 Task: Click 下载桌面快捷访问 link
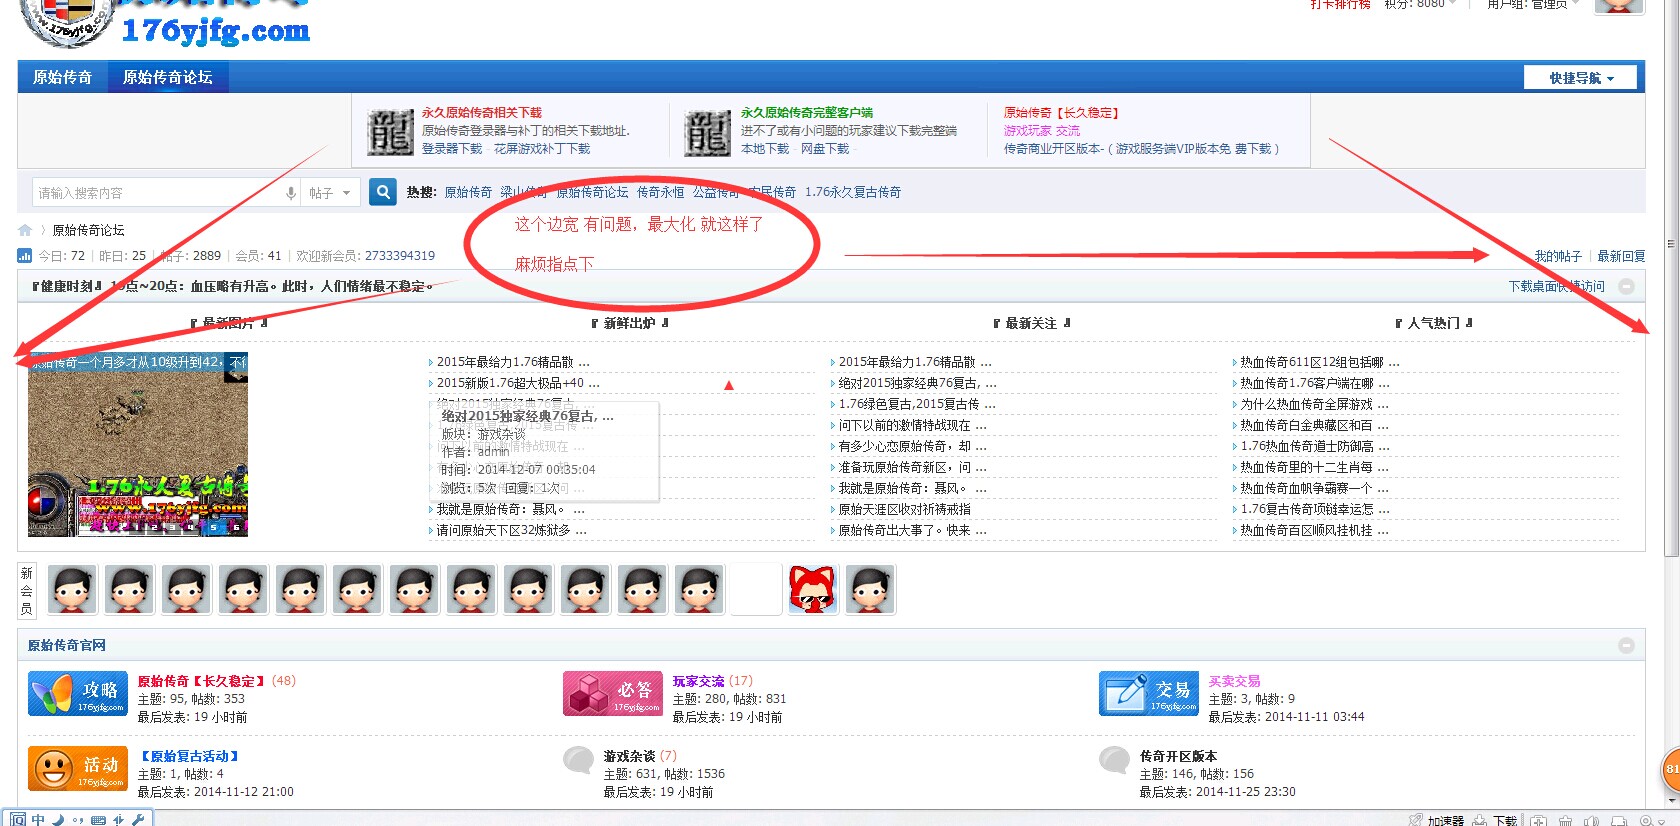coord(1556,287)
